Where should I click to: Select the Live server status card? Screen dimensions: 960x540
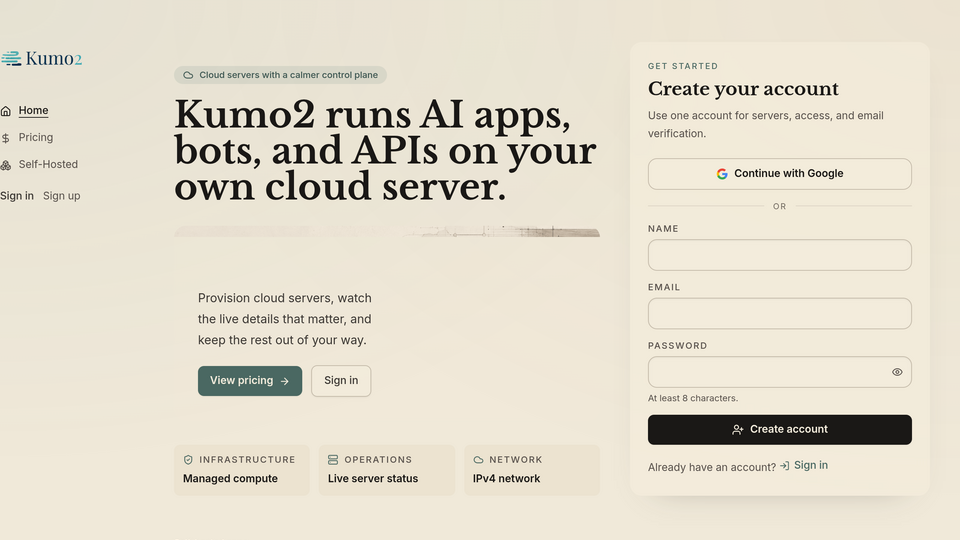tap(387, 470)
